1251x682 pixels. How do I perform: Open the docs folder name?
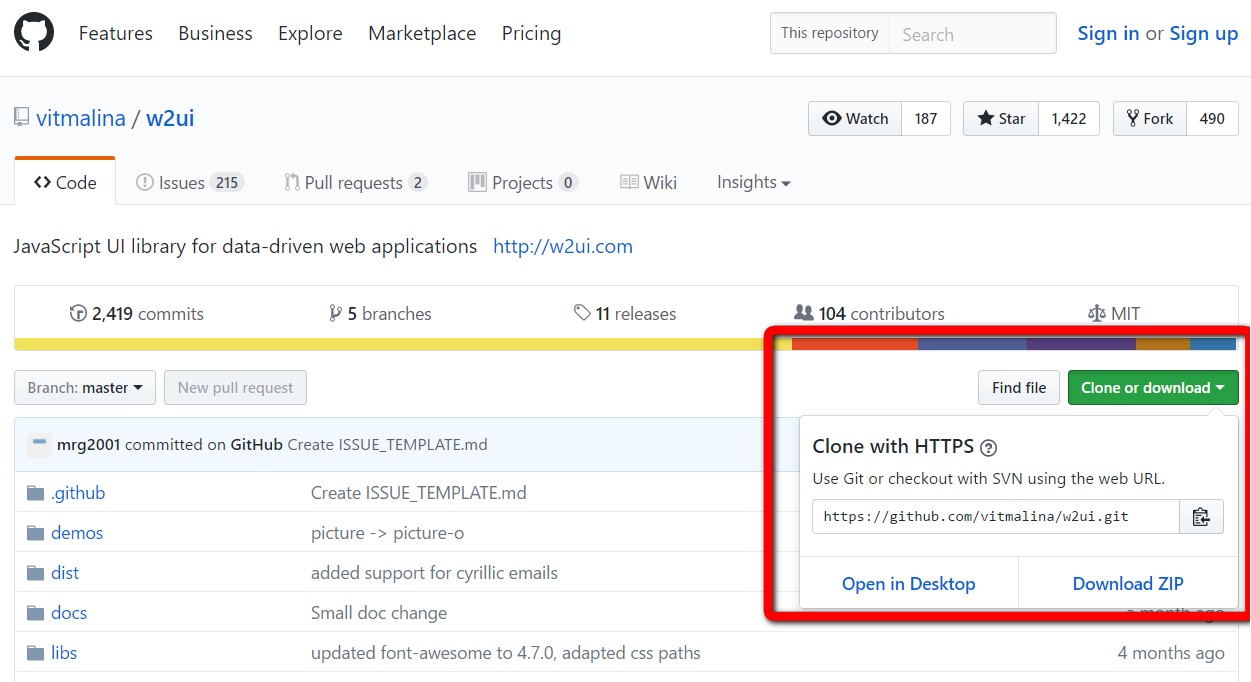click(x=69, y=613)
